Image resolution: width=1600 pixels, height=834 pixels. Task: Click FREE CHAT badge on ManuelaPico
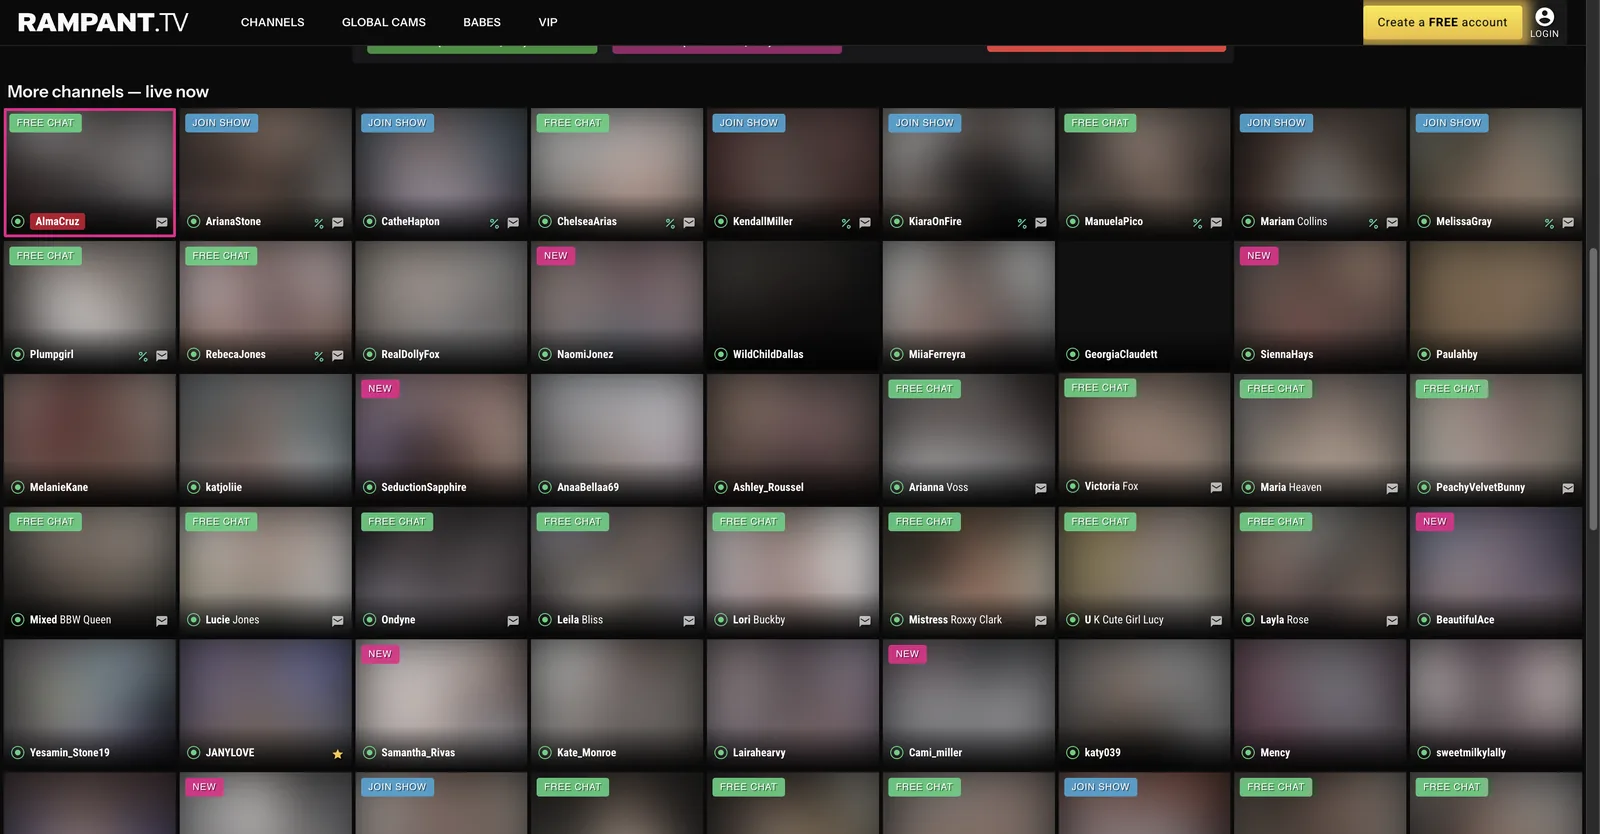point(1100,123)
